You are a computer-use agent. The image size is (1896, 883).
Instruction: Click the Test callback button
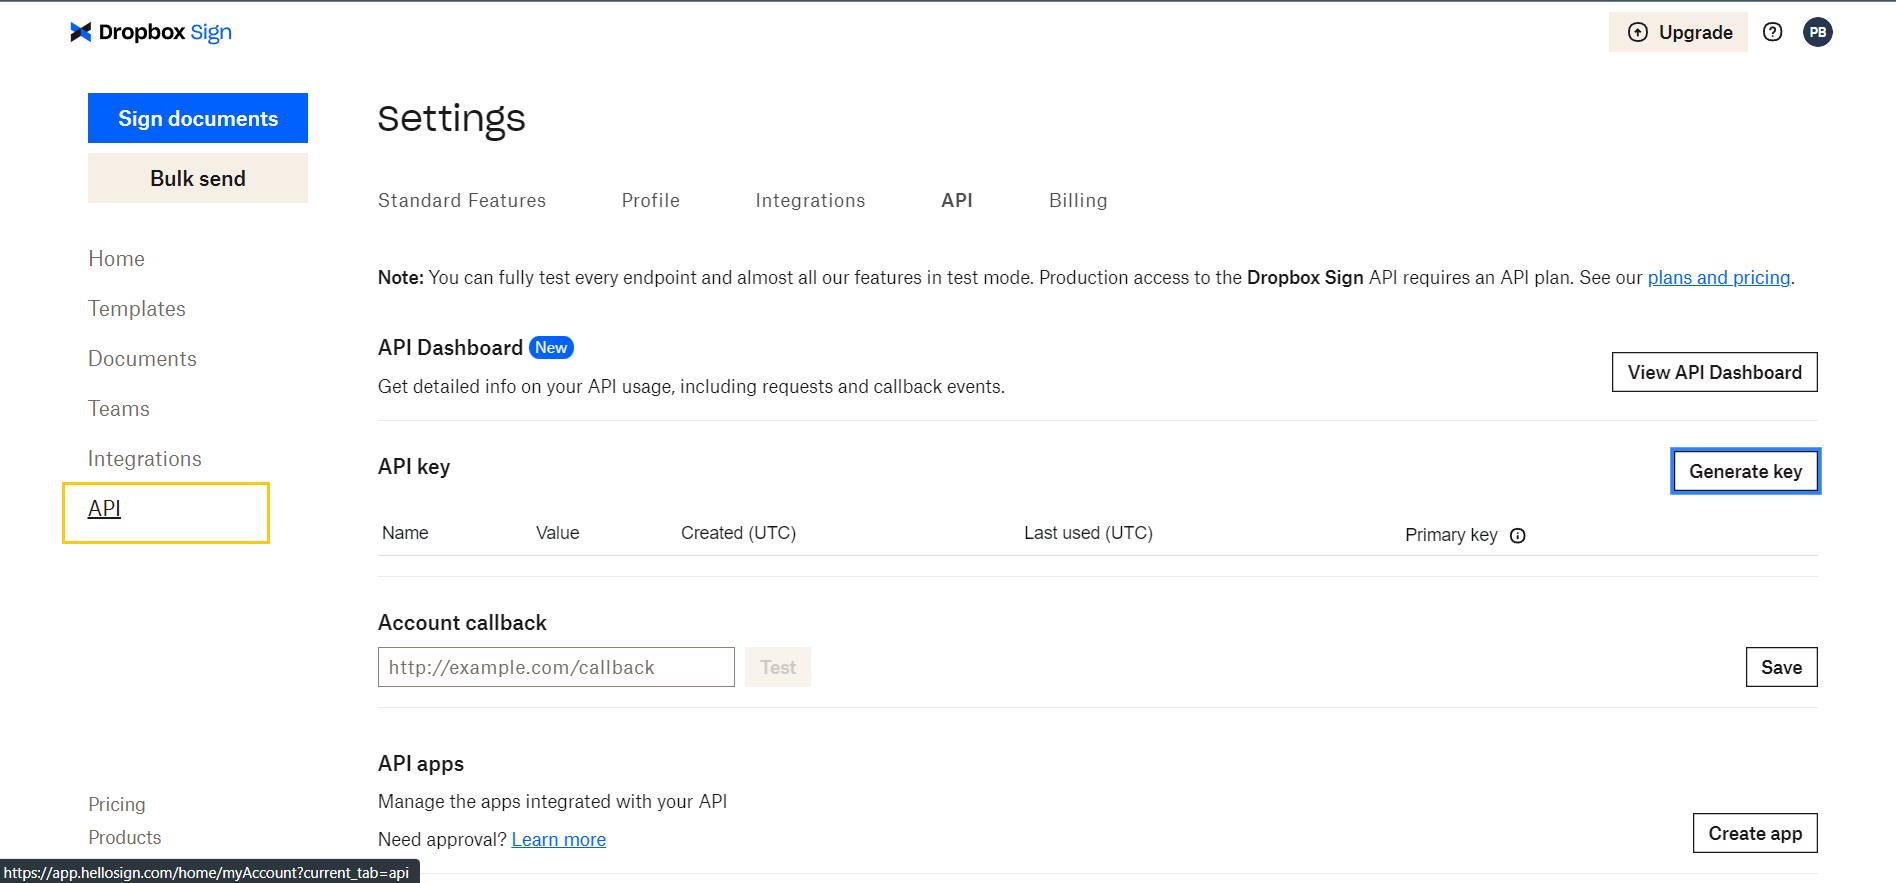(x=778, y=667)
